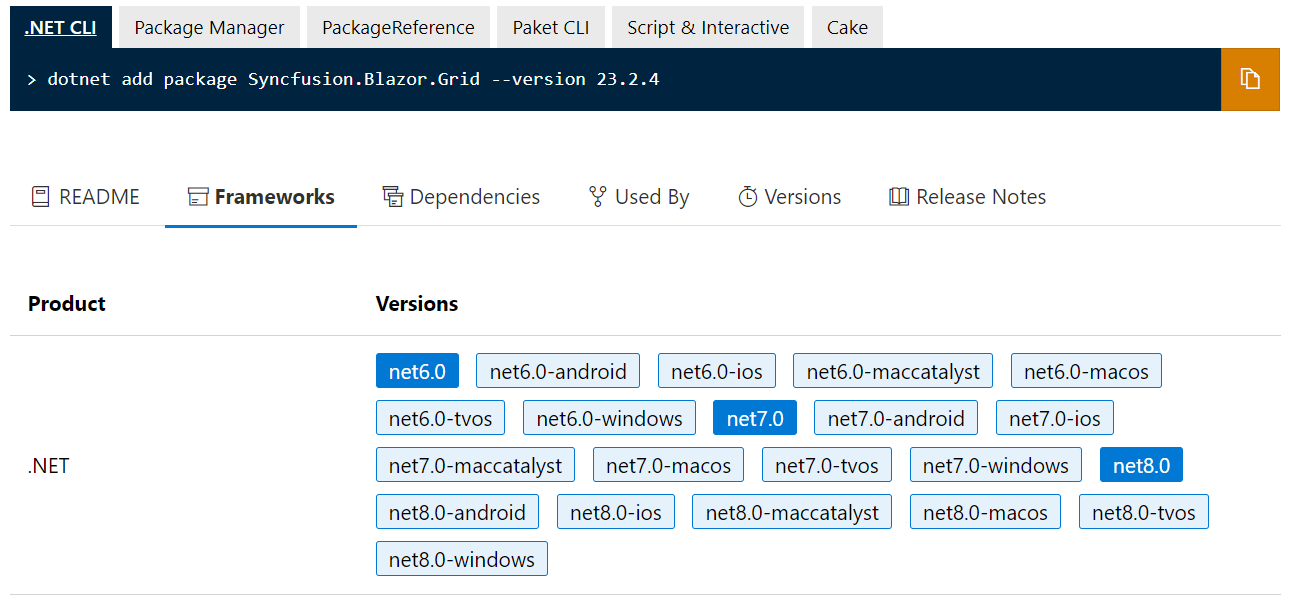Viewport: 1290px width, 606px height.
Task: Open the Release Notes section
Action: click(x=981, y=196)
